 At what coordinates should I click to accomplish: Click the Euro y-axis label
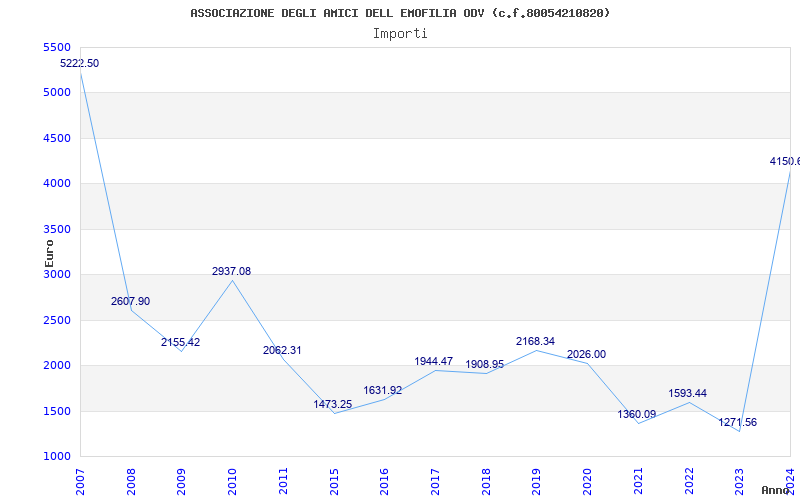48,252
